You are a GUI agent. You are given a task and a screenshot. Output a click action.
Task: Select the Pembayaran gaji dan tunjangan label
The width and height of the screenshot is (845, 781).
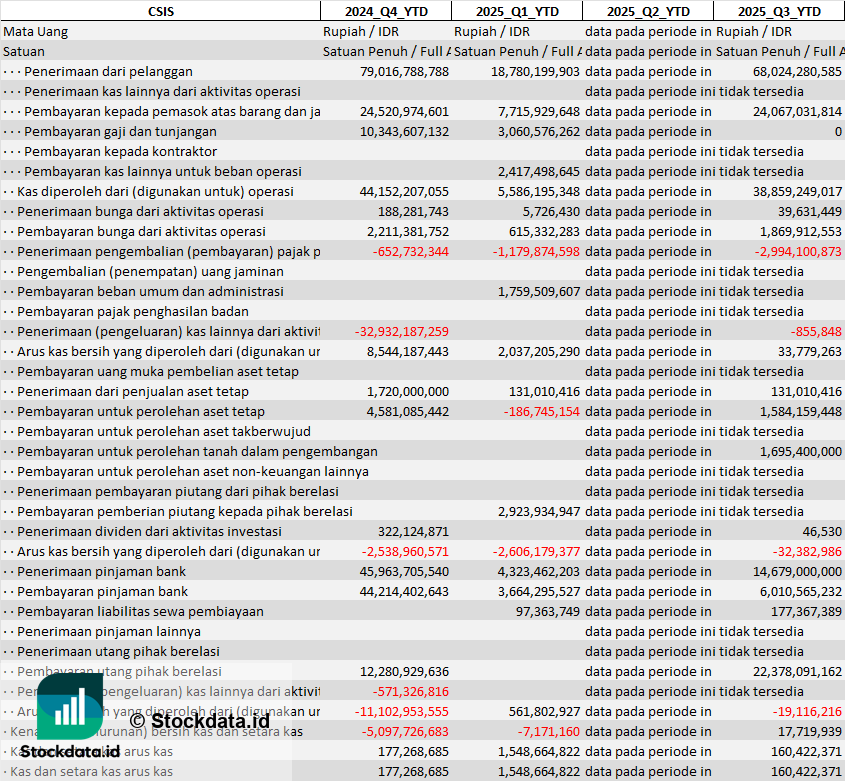pos(120,131)
